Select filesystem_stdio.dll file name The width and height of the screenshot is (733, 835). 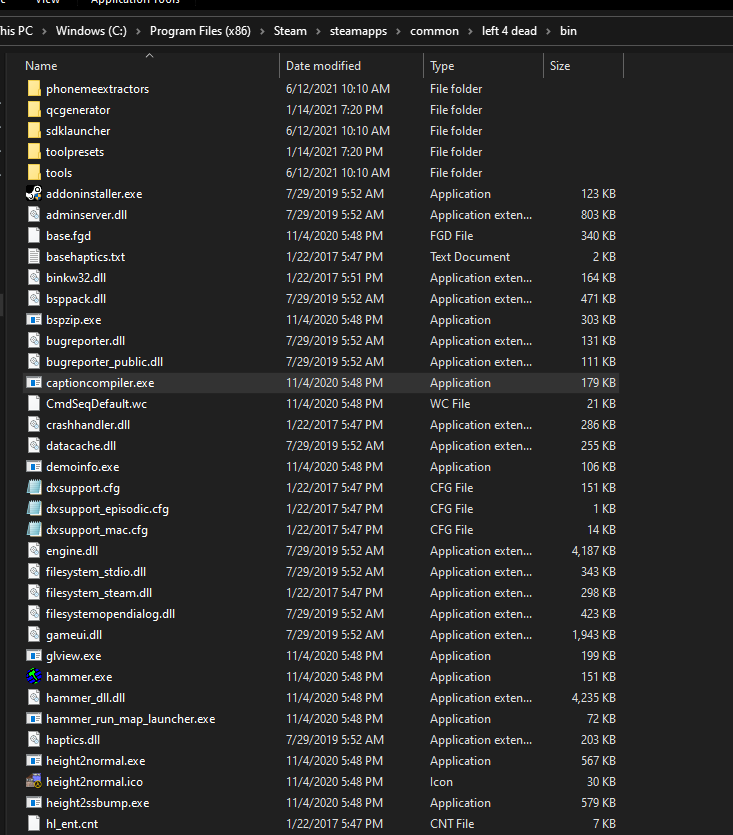[x=96, y=571]
